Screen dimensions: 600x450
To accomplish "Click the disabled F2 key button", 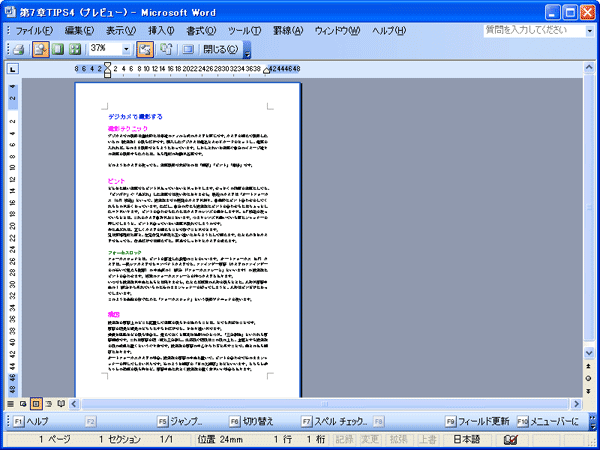I will click(x=91, y=422).
